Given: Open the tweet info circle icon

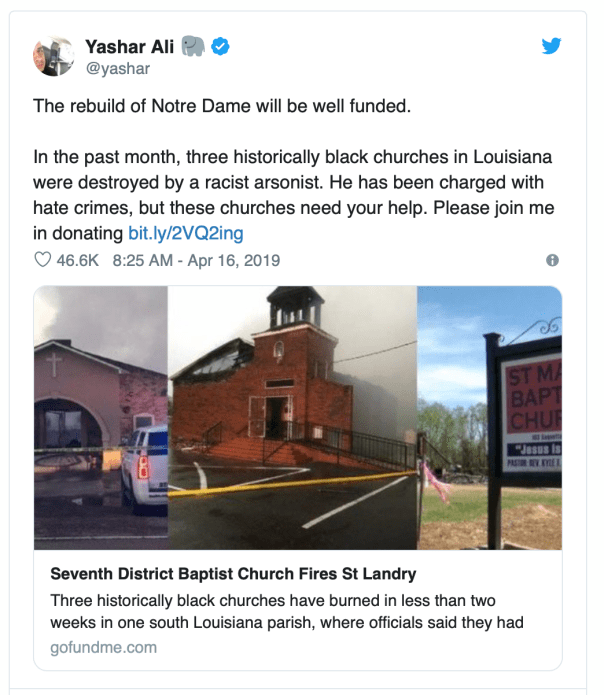Looking at the screenshot, I should (552, 260).
